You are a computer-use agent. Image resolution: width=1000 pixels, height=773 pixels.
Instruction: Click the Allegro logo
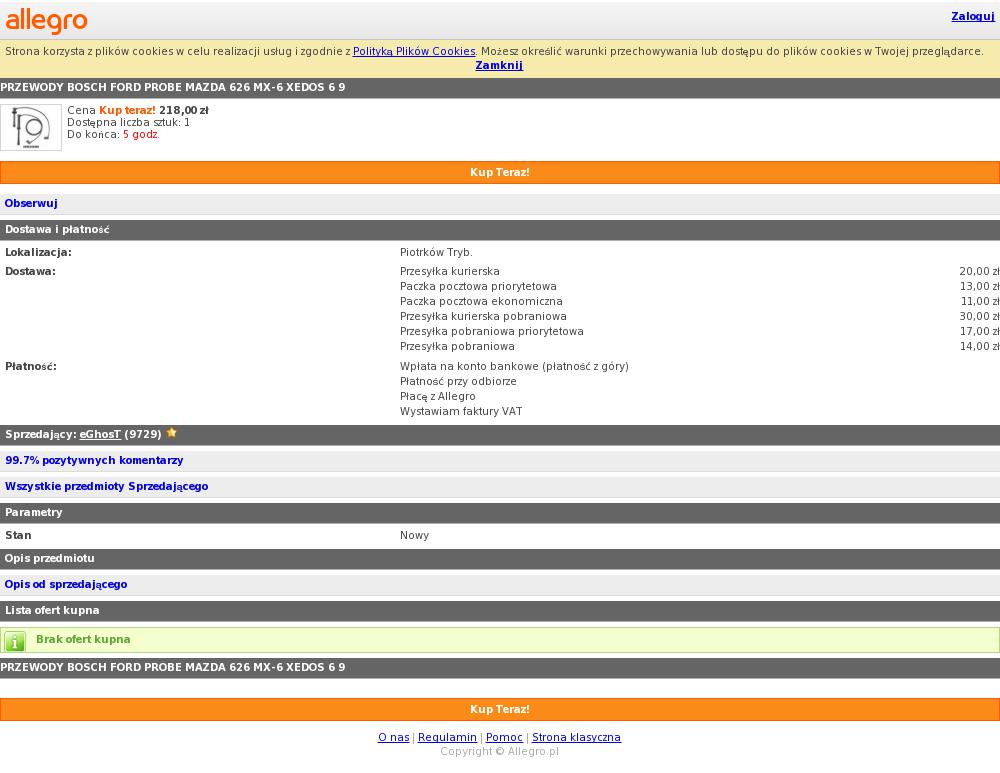click(46, 20)
